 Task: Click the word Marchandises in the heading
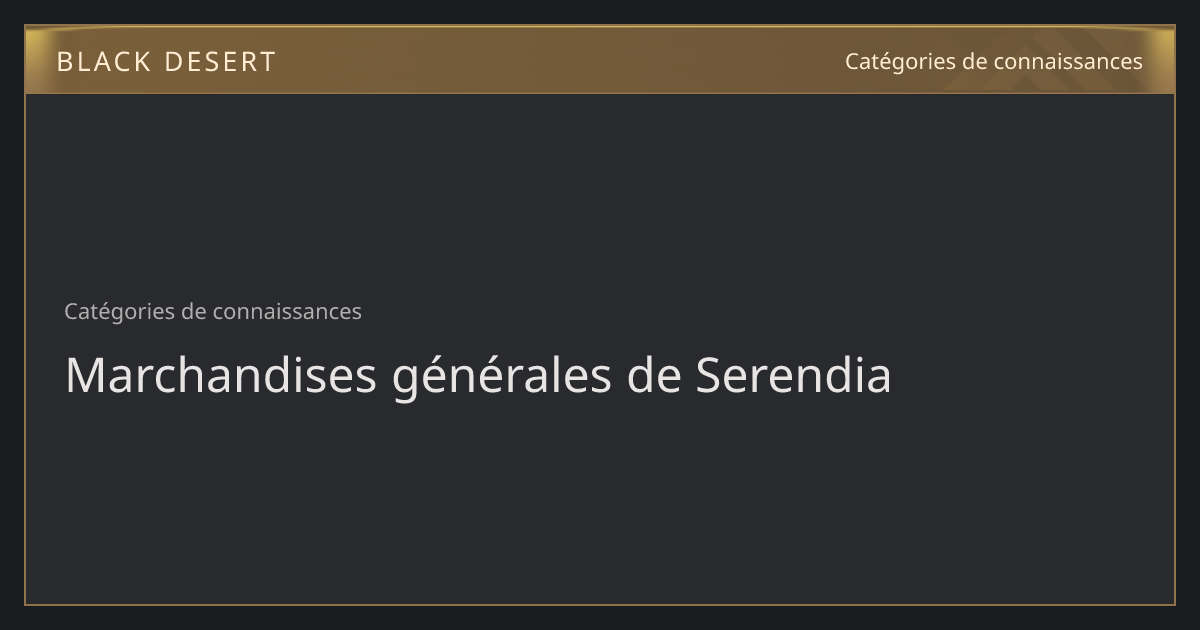pyautogui.click(x=221, y=376)
